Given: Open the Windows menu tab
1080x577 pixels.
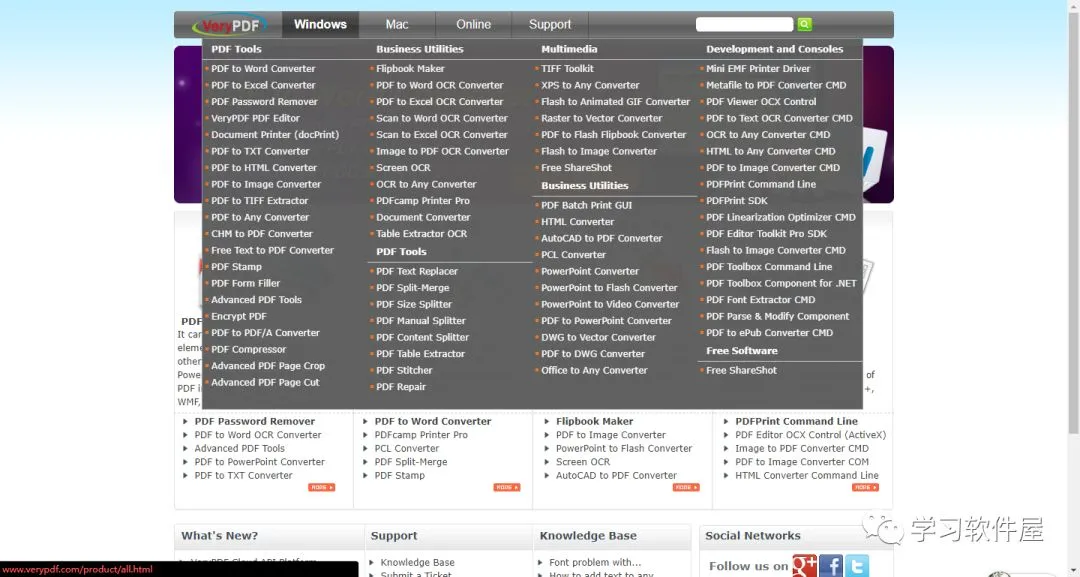Looking at the screenshot, I should [320, 24].
